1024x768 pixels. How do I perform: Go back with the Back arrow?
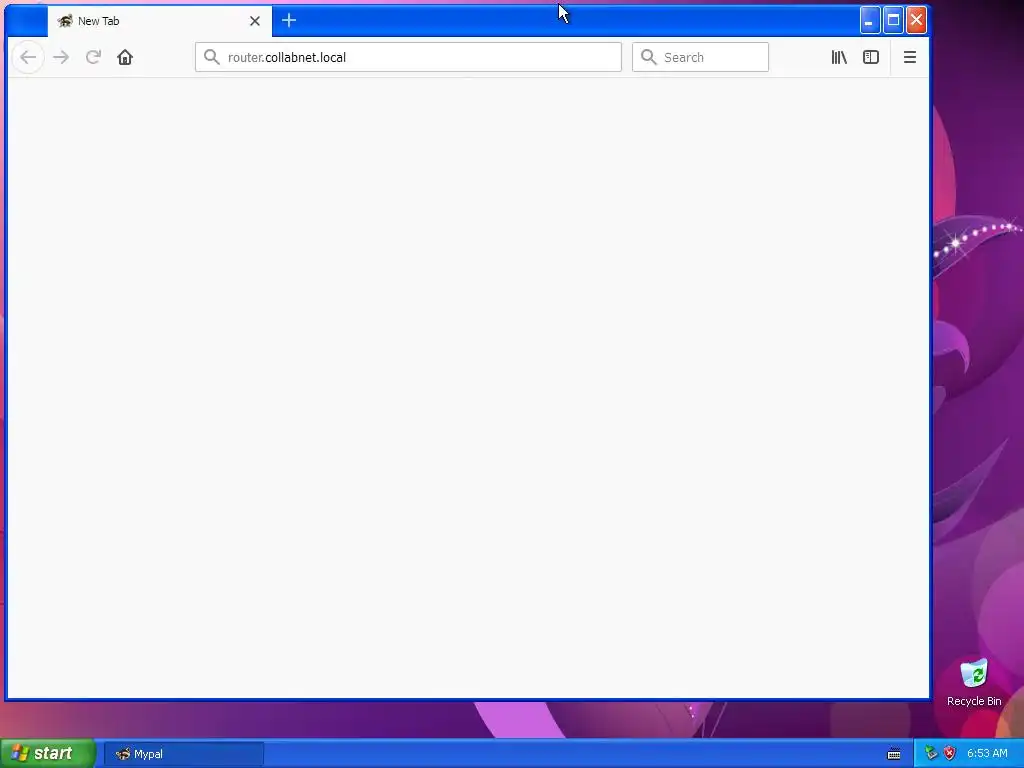point(28,57)
